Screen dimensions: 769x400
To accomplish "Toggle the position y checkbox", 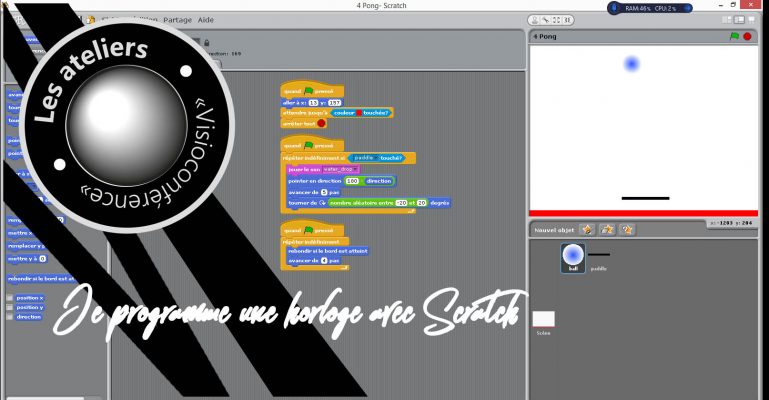I will pos(10,307).
